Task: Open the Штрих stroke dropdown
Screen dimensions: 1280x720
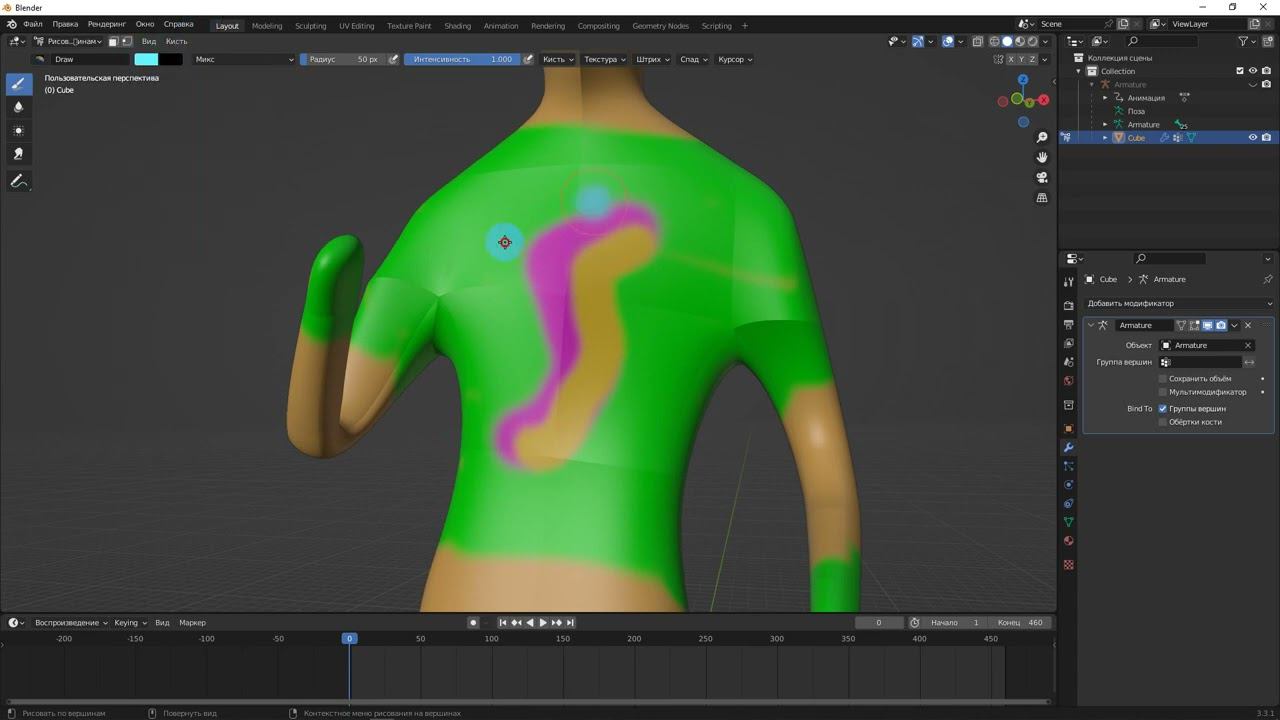Action: pos(653,59)
